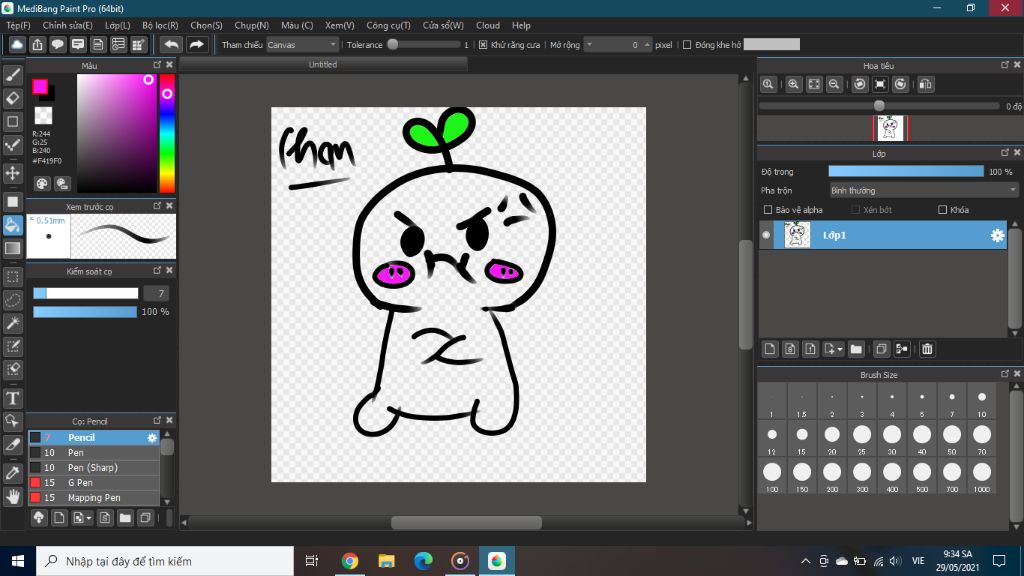The image size is (1024, 576).
Task: Select the Brush tool in left toolbar
Action: 13,75
